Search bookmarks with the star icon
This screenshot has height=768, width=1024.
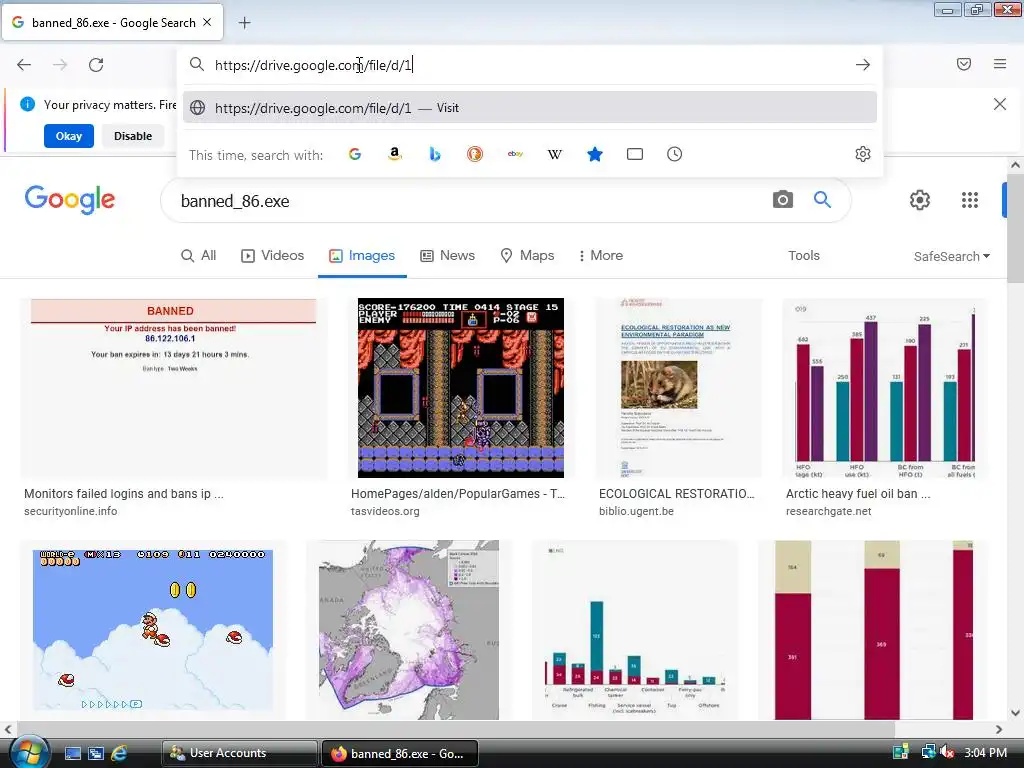click(595, 154)
